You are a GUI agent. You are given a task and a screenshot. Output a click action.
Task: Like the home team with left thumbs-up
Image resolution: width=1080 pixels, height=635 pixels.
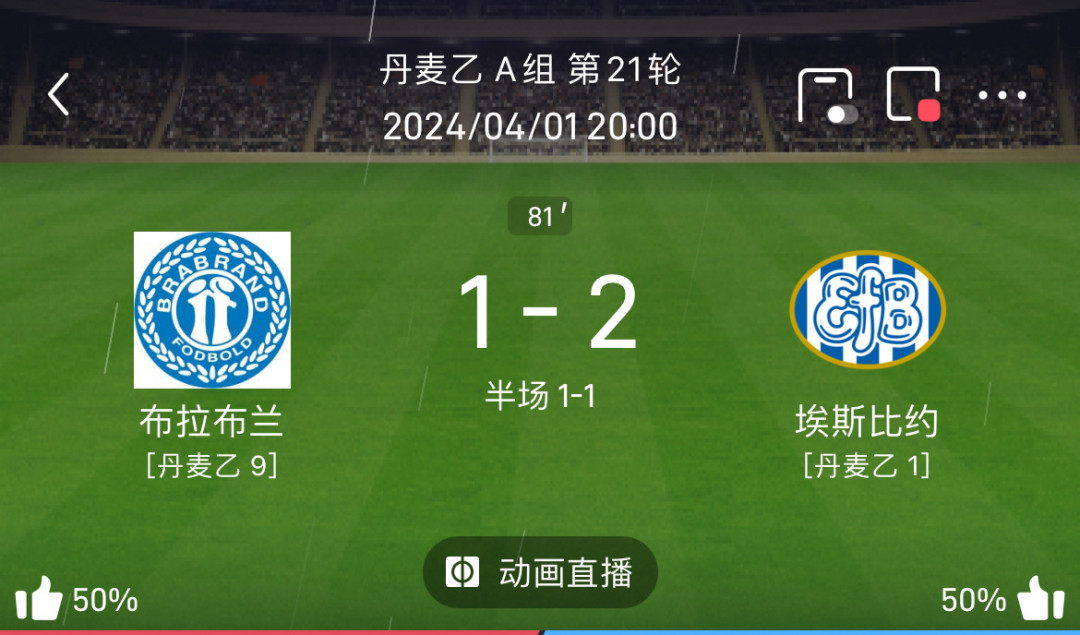click(39, 598)
